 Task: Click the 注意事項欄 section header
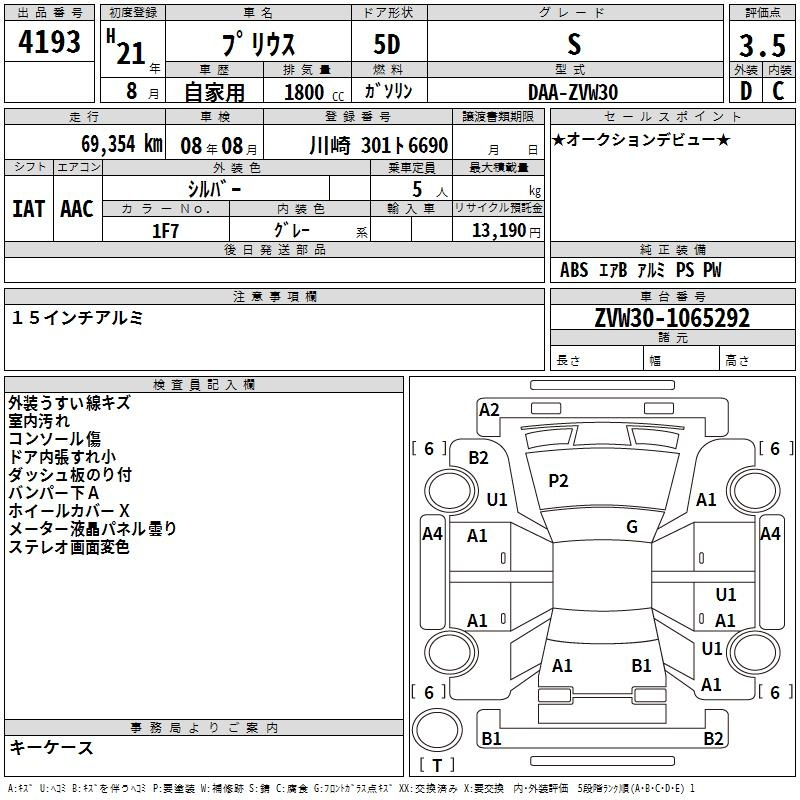coord(274,296)
